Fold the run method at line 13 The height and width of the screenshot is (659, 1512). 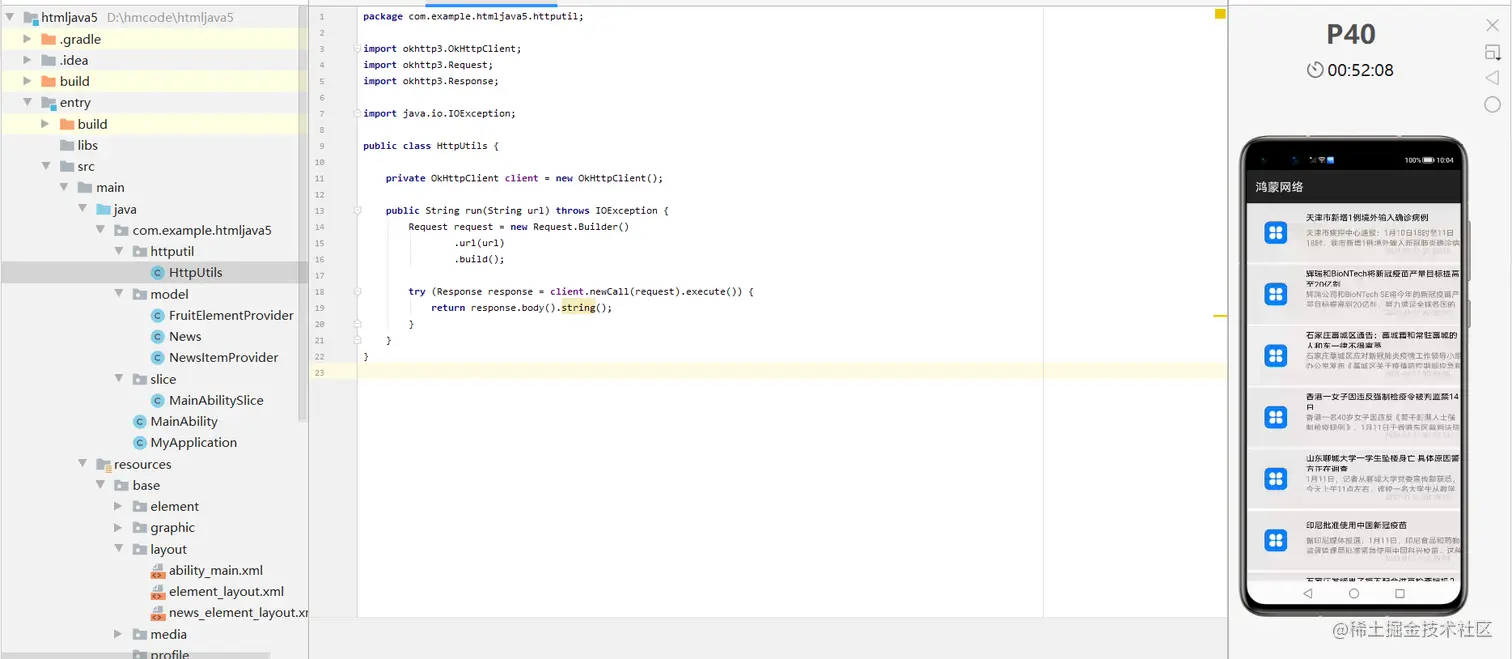357,210
